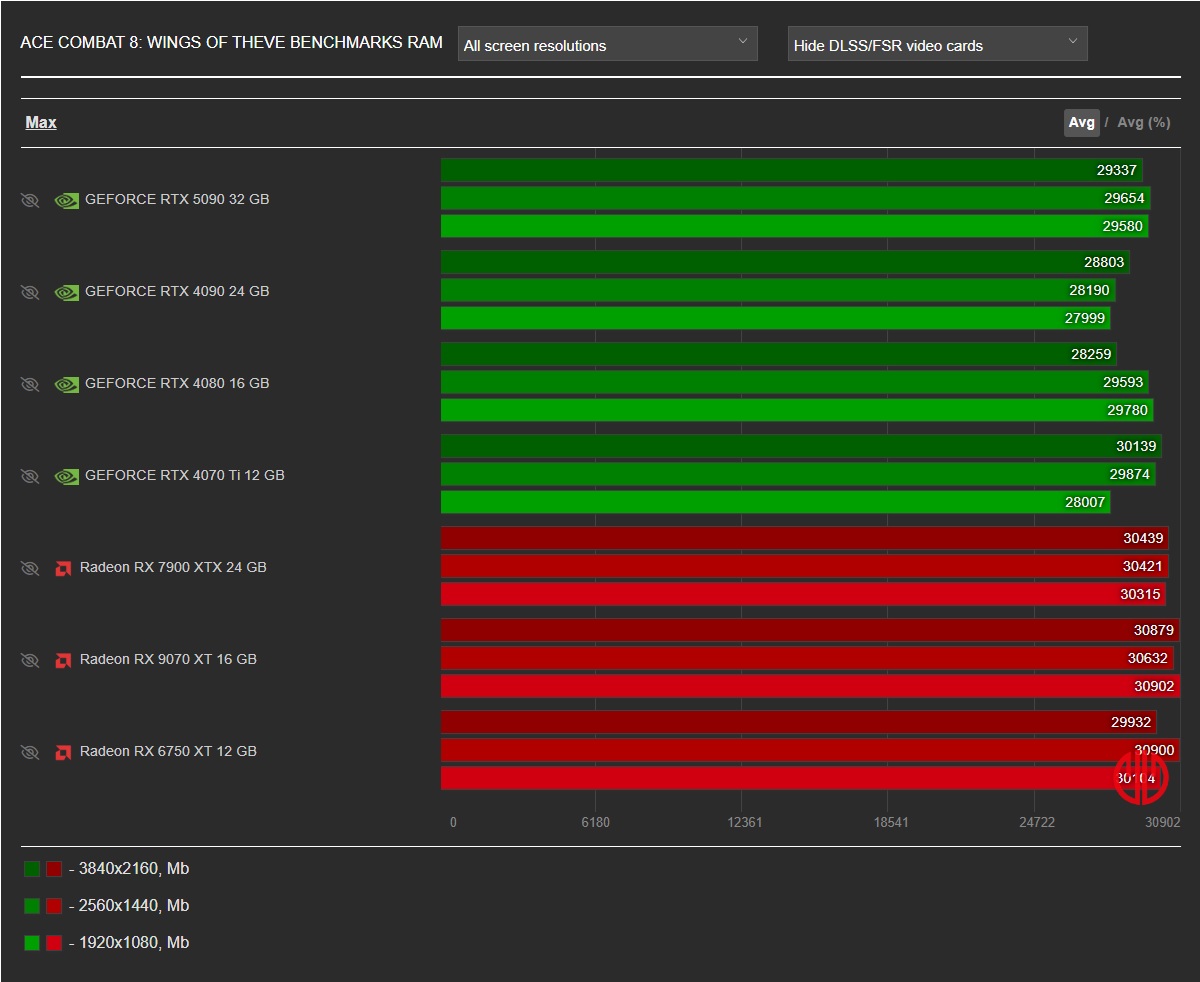Click the RX 7900 XTX bar showing 30421
The width and height of the screenshot is (1200, 982).
point(805,566)
